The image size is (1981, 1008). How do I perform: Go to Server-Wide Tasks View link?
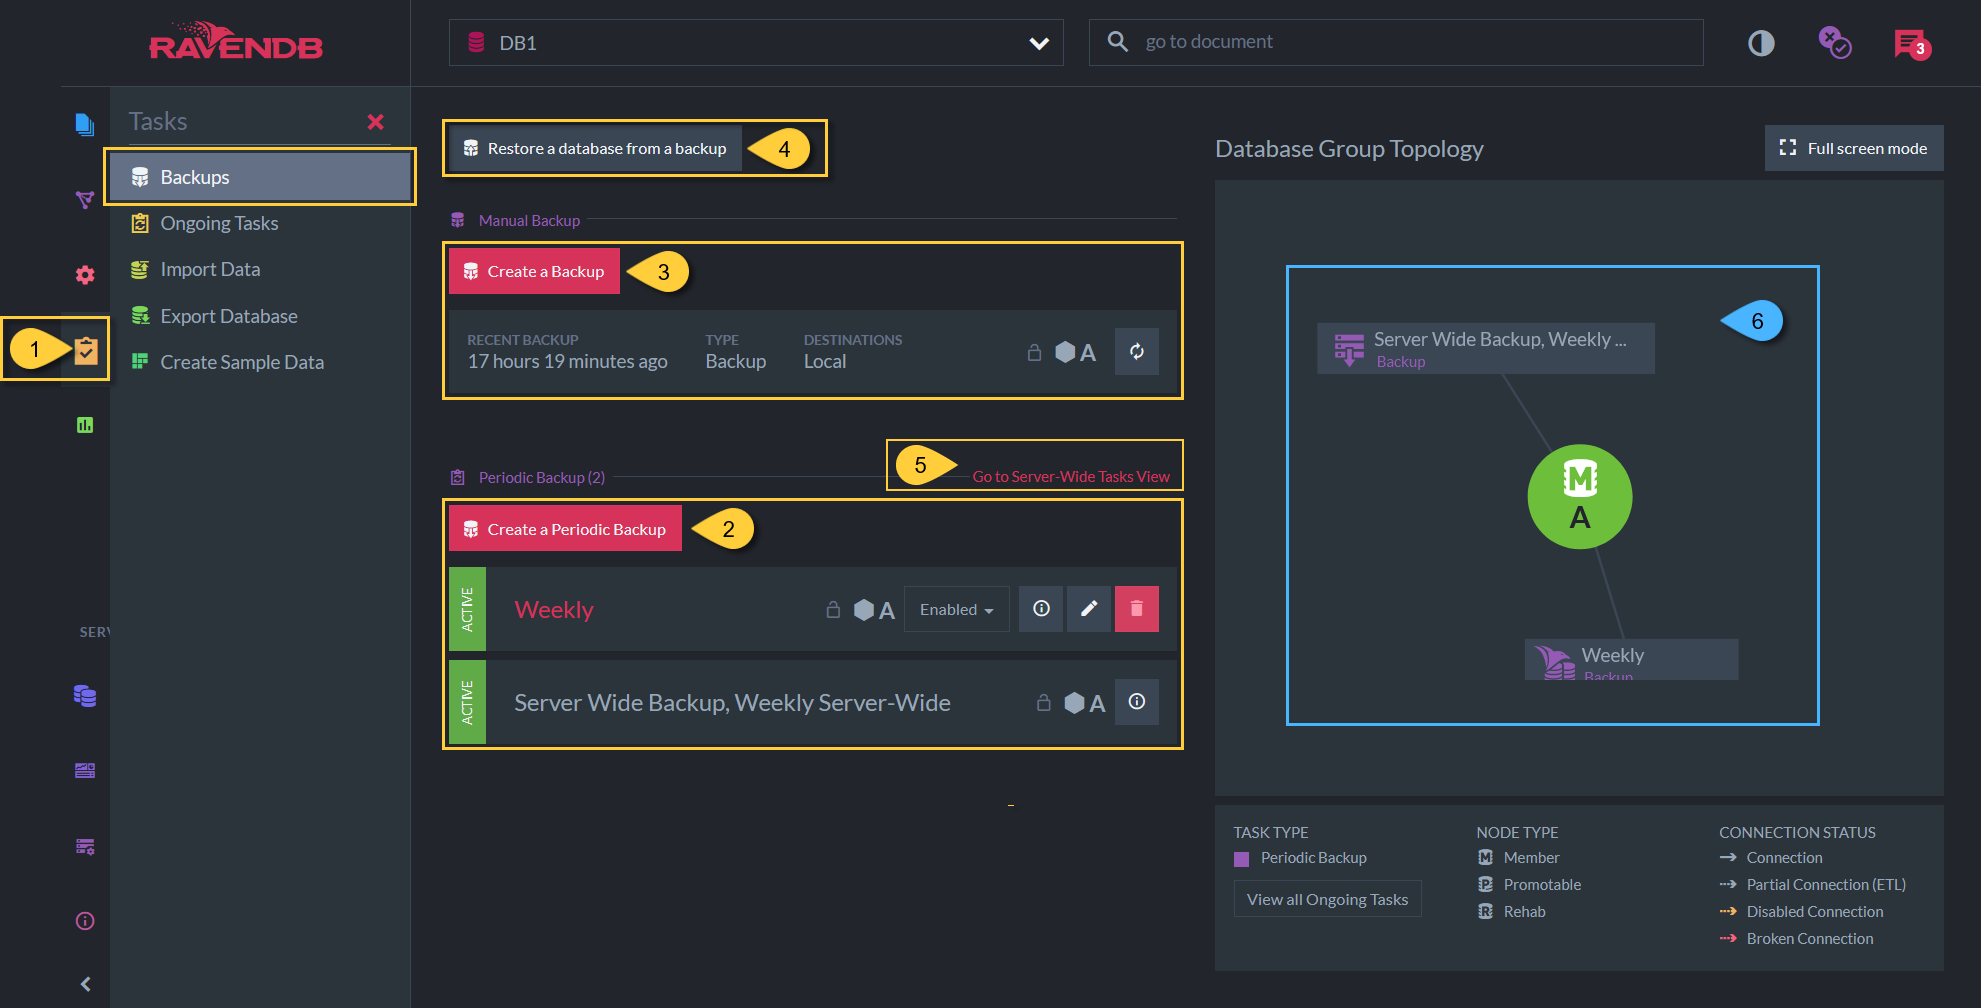point(1071,477)
